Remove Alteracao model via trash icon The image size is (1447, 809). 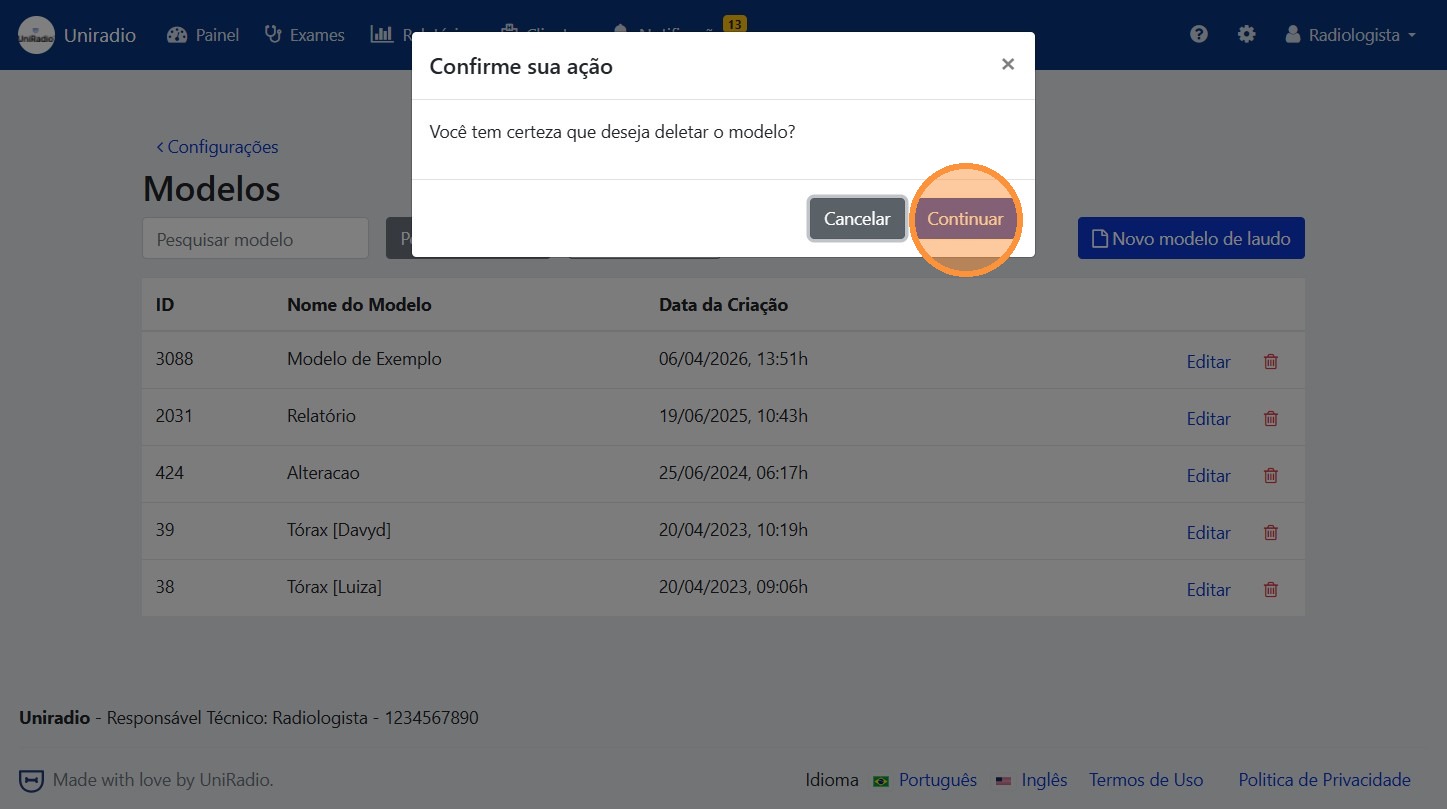point(1270,475)
